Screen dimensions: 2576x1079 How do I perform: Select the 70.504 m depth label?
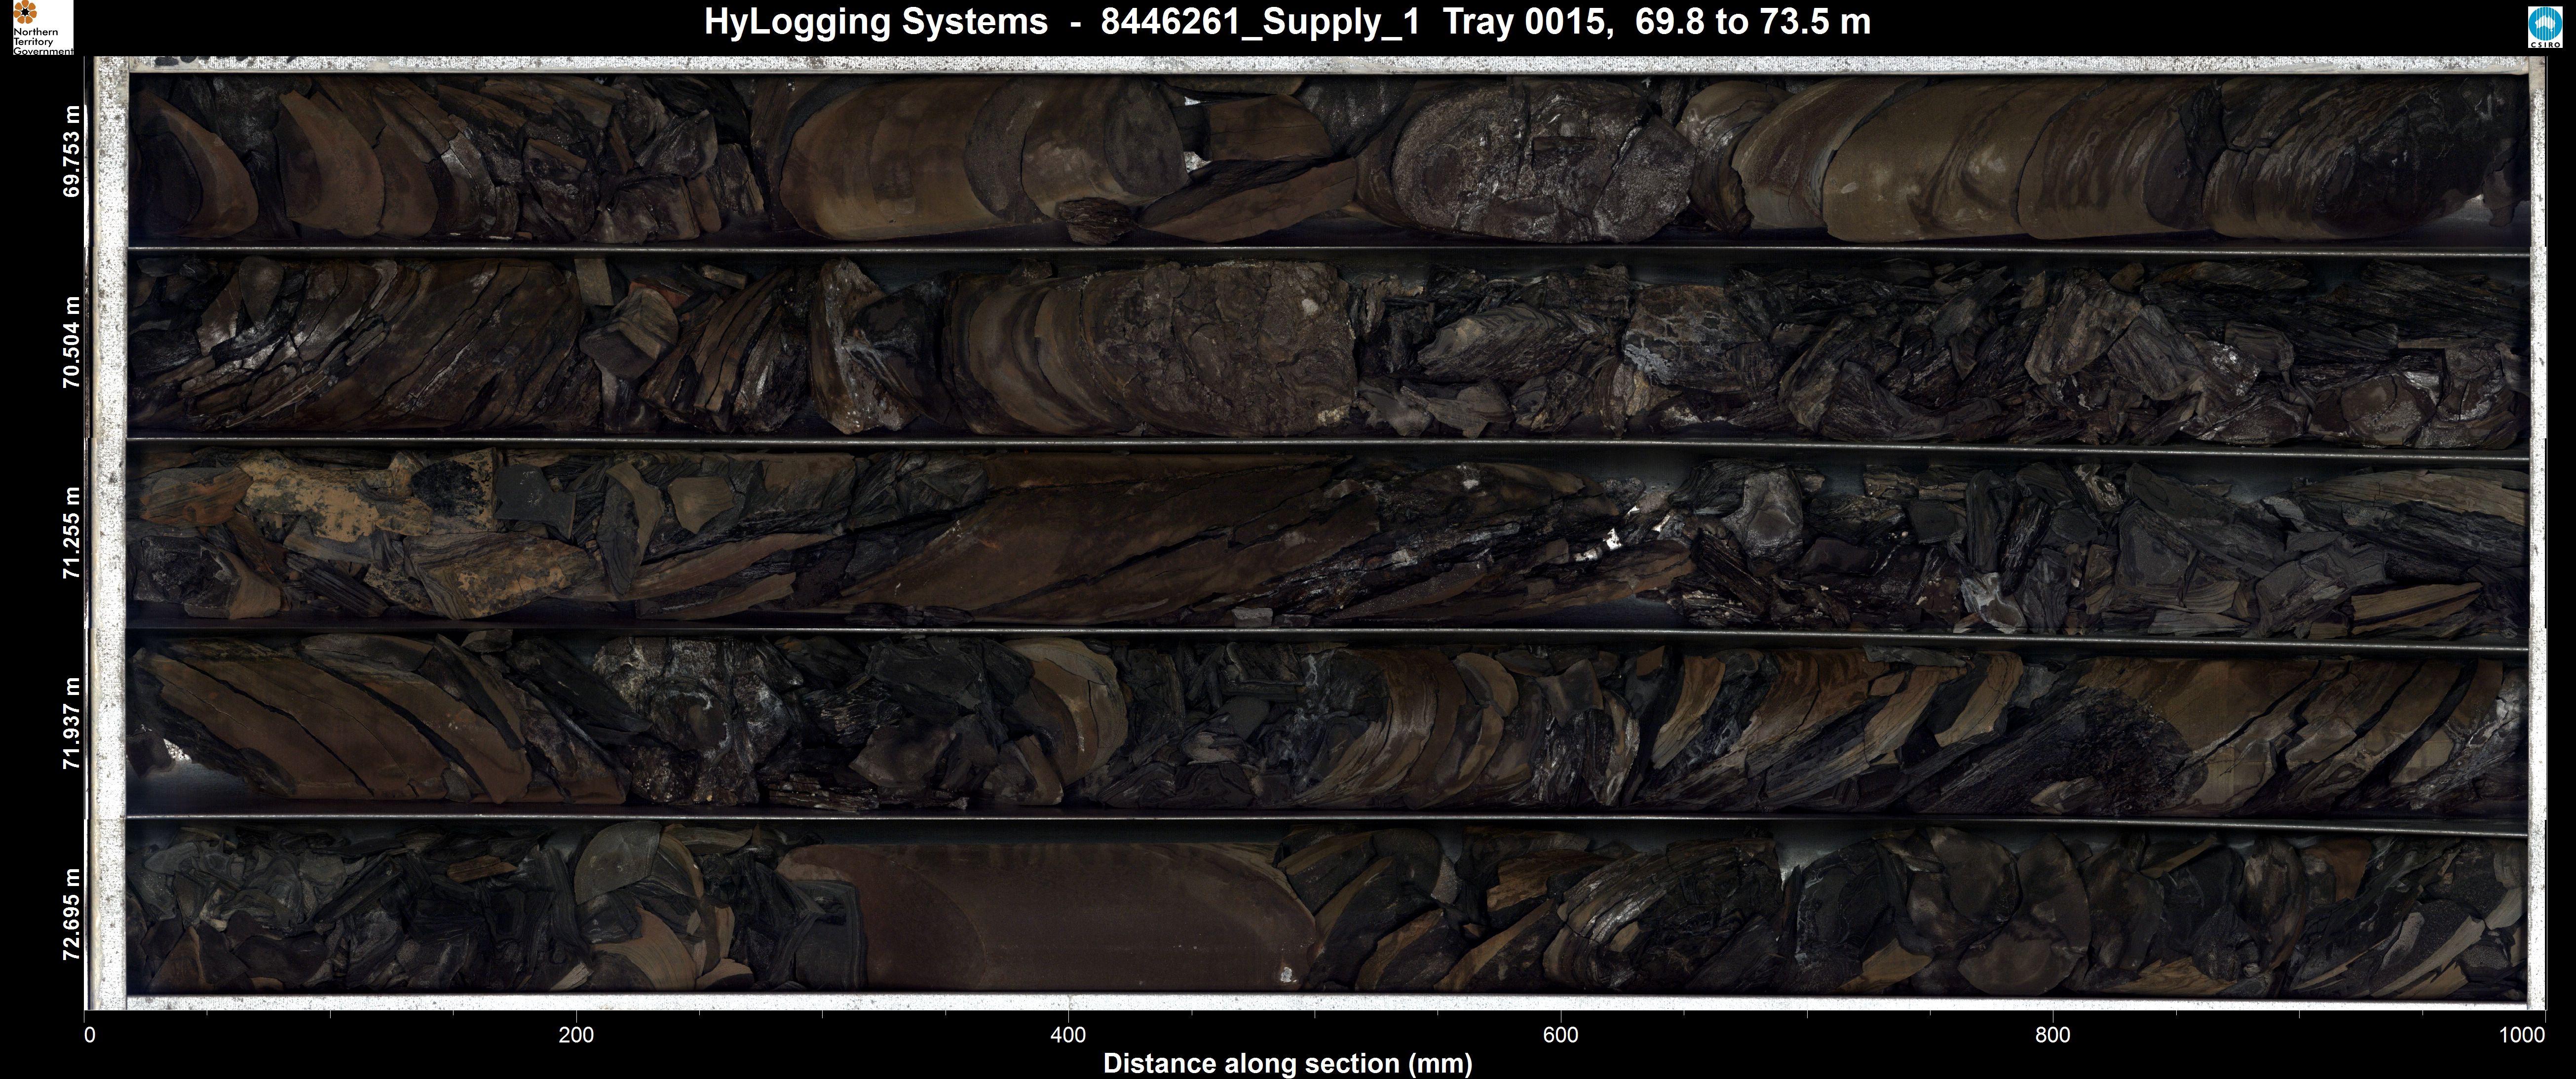pos(71,342)
